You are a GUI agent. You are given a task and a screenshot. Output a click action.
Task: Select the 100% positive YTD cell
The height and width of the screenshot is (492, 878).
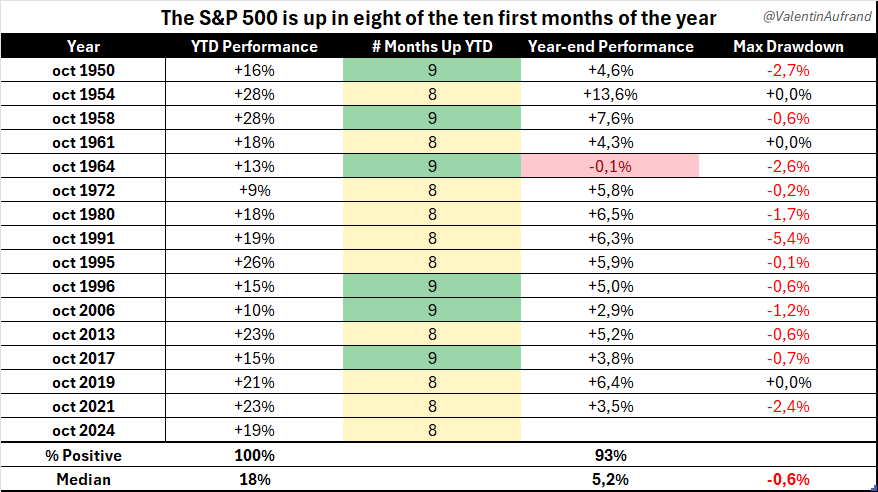point(254,455)
